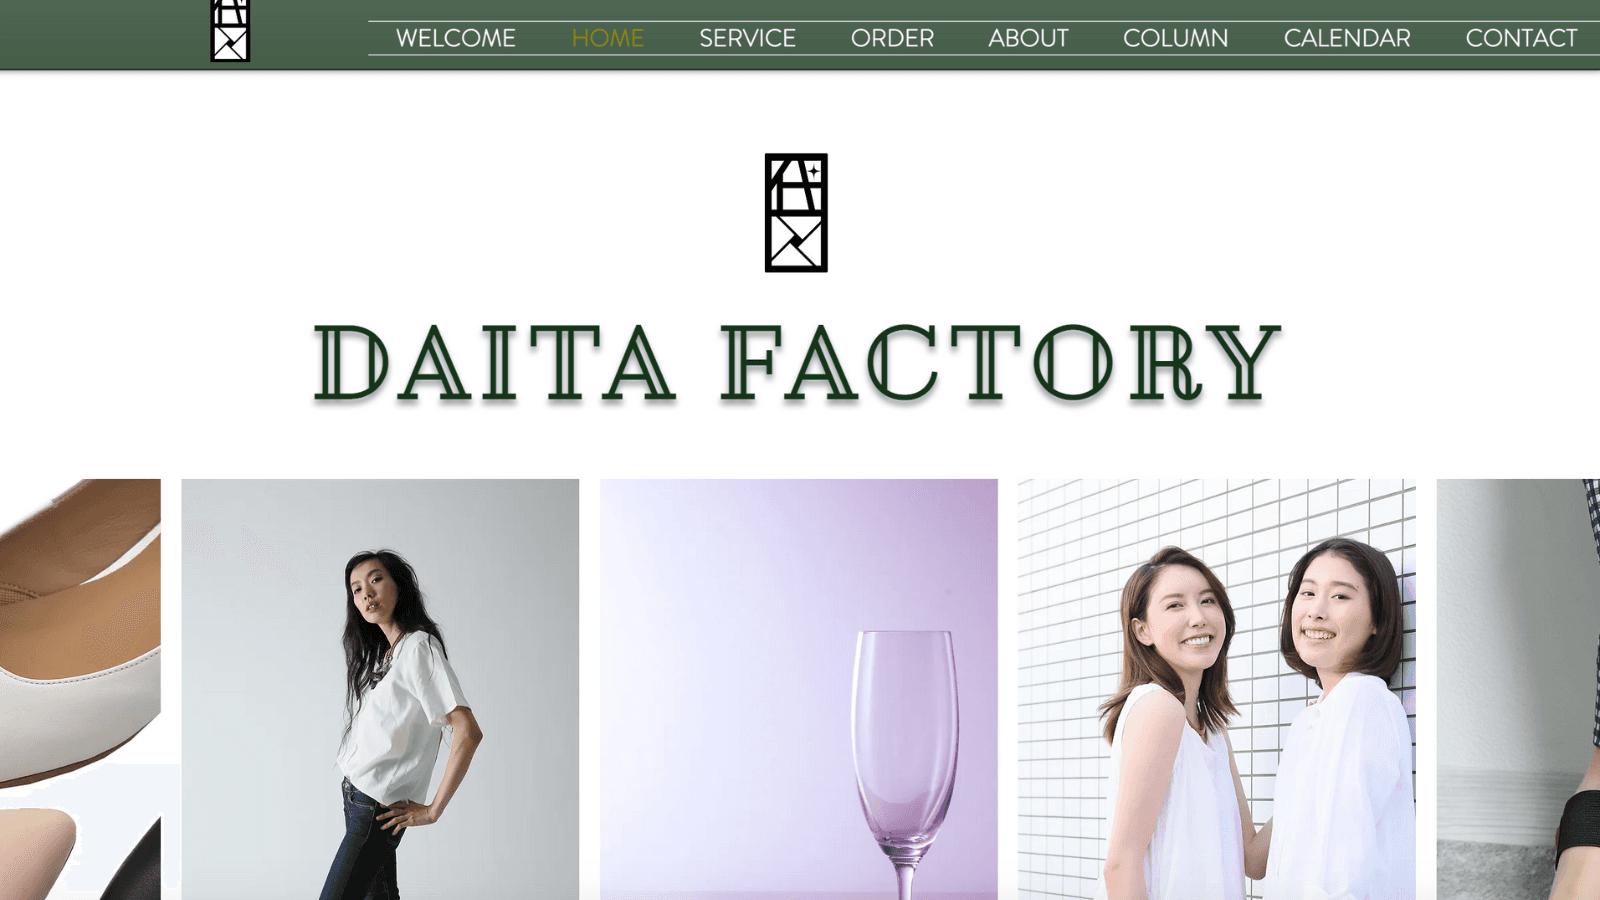Screen dimensions: 1600x900
Task: Open the WELCOME menu item
Action: pyautogui.click(x=455, y=38)
